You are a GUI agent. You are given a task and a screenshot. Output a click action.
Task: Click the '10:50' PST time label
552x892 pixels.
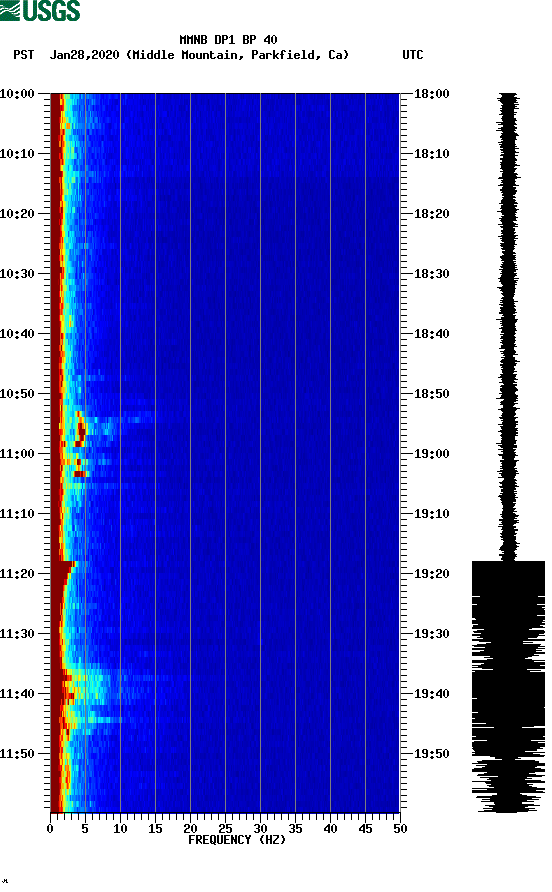[17, 394]
